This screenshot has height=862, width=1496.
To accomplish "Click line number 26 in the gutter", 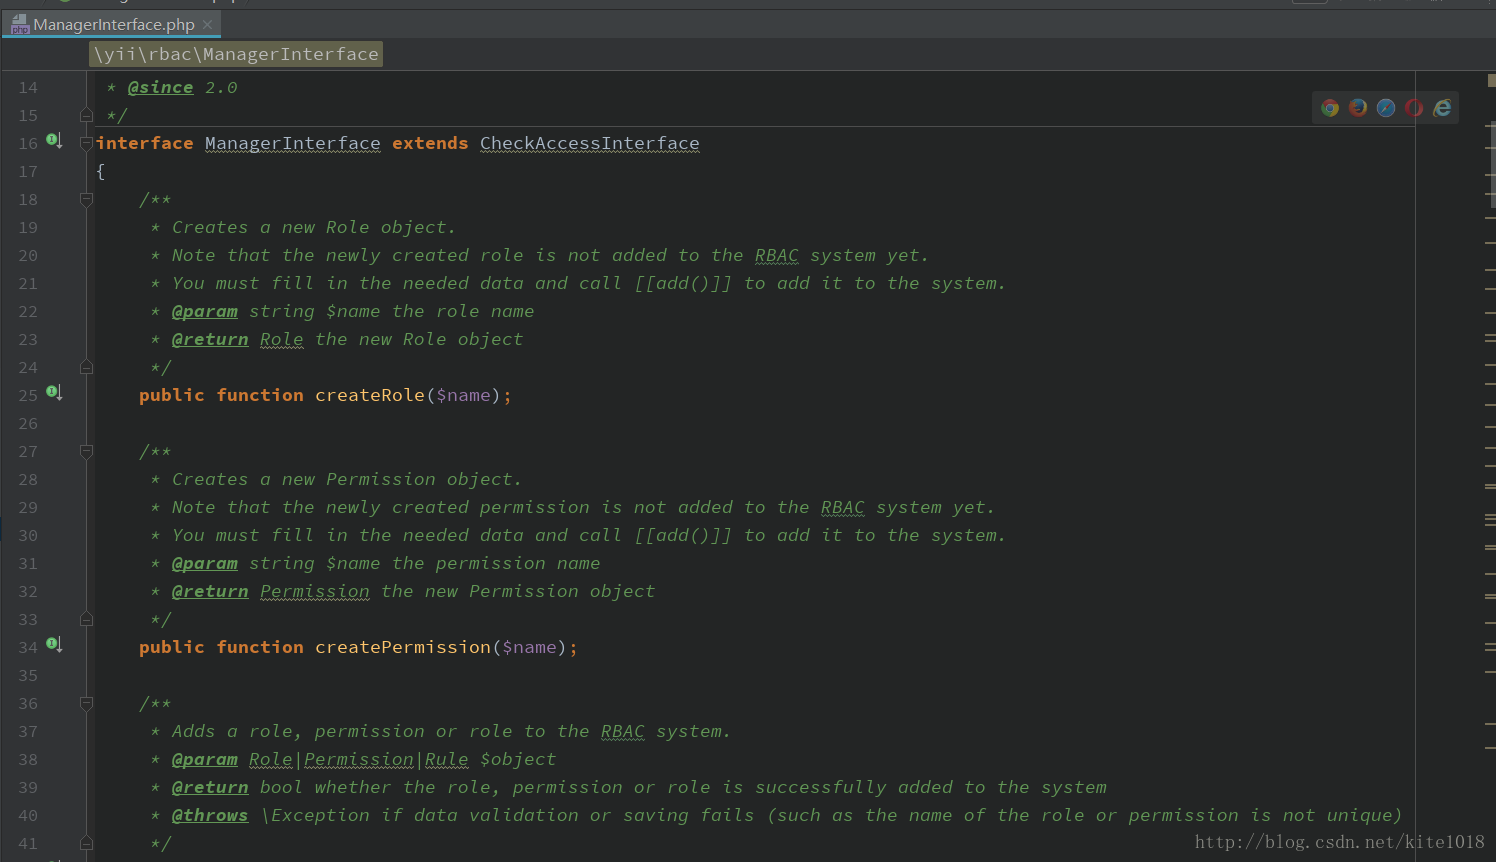I will (28, 424).
